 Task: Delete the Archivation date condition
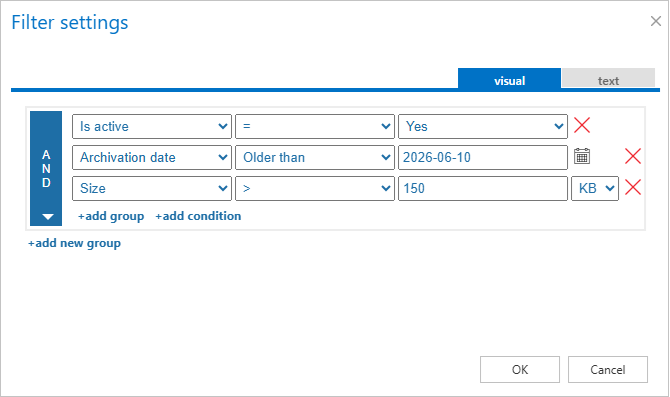click(632, 156)
